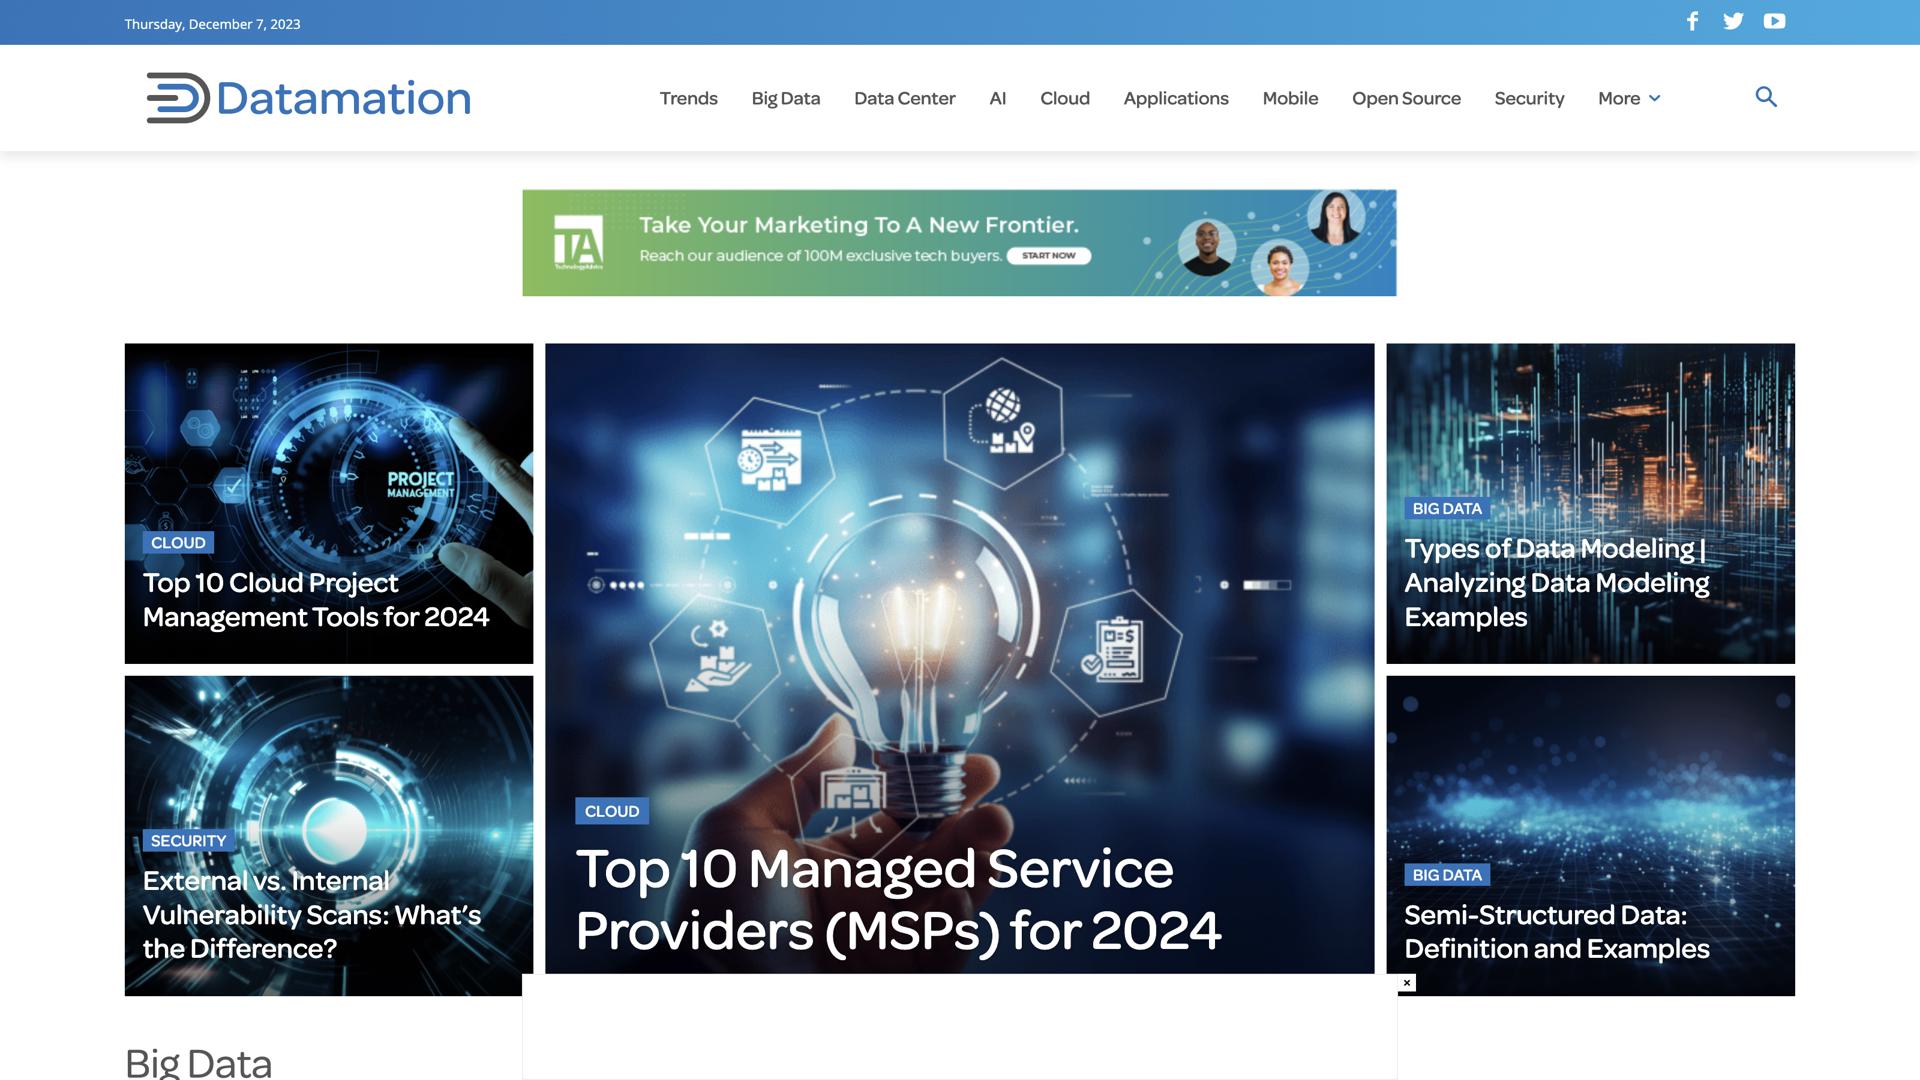Click the Datamation logo
This screenshot has height=1080, width=1920.
click(308, 98)
